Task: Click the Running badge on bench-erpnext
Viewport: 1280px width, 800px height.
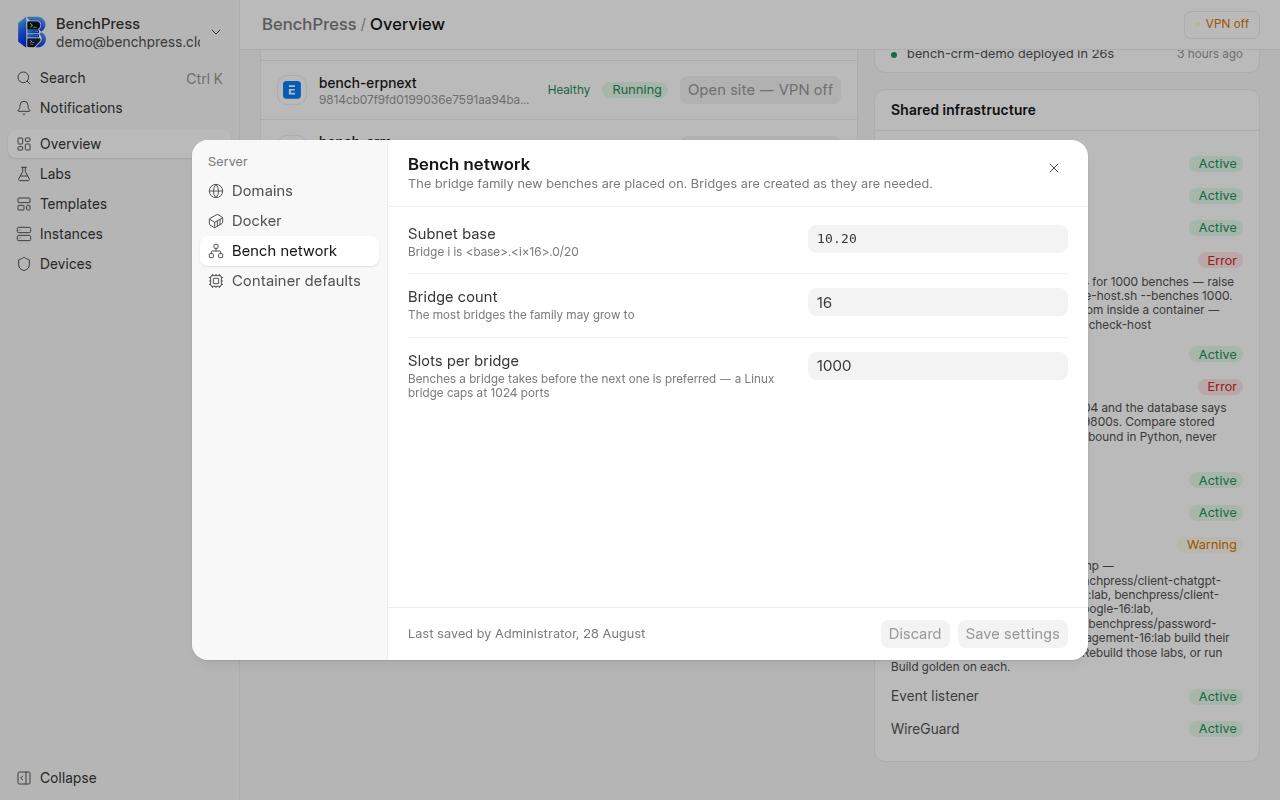Action: 637,90
